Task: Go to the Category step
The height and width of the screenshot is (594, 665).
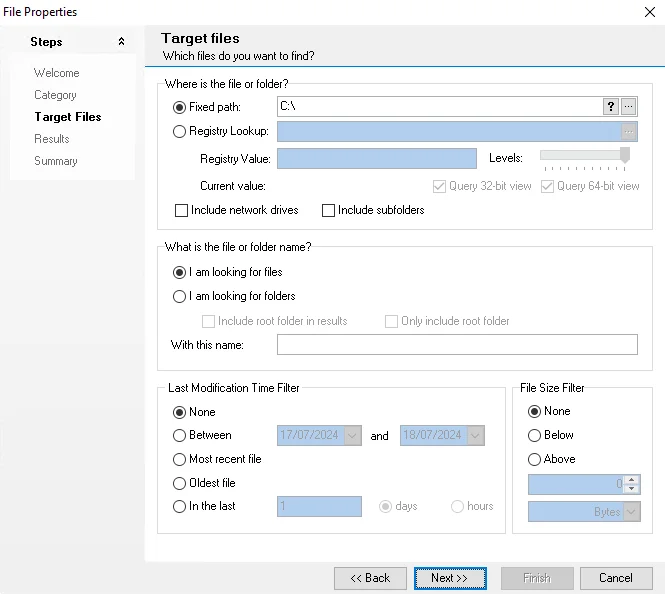Action: pos(55,95)
